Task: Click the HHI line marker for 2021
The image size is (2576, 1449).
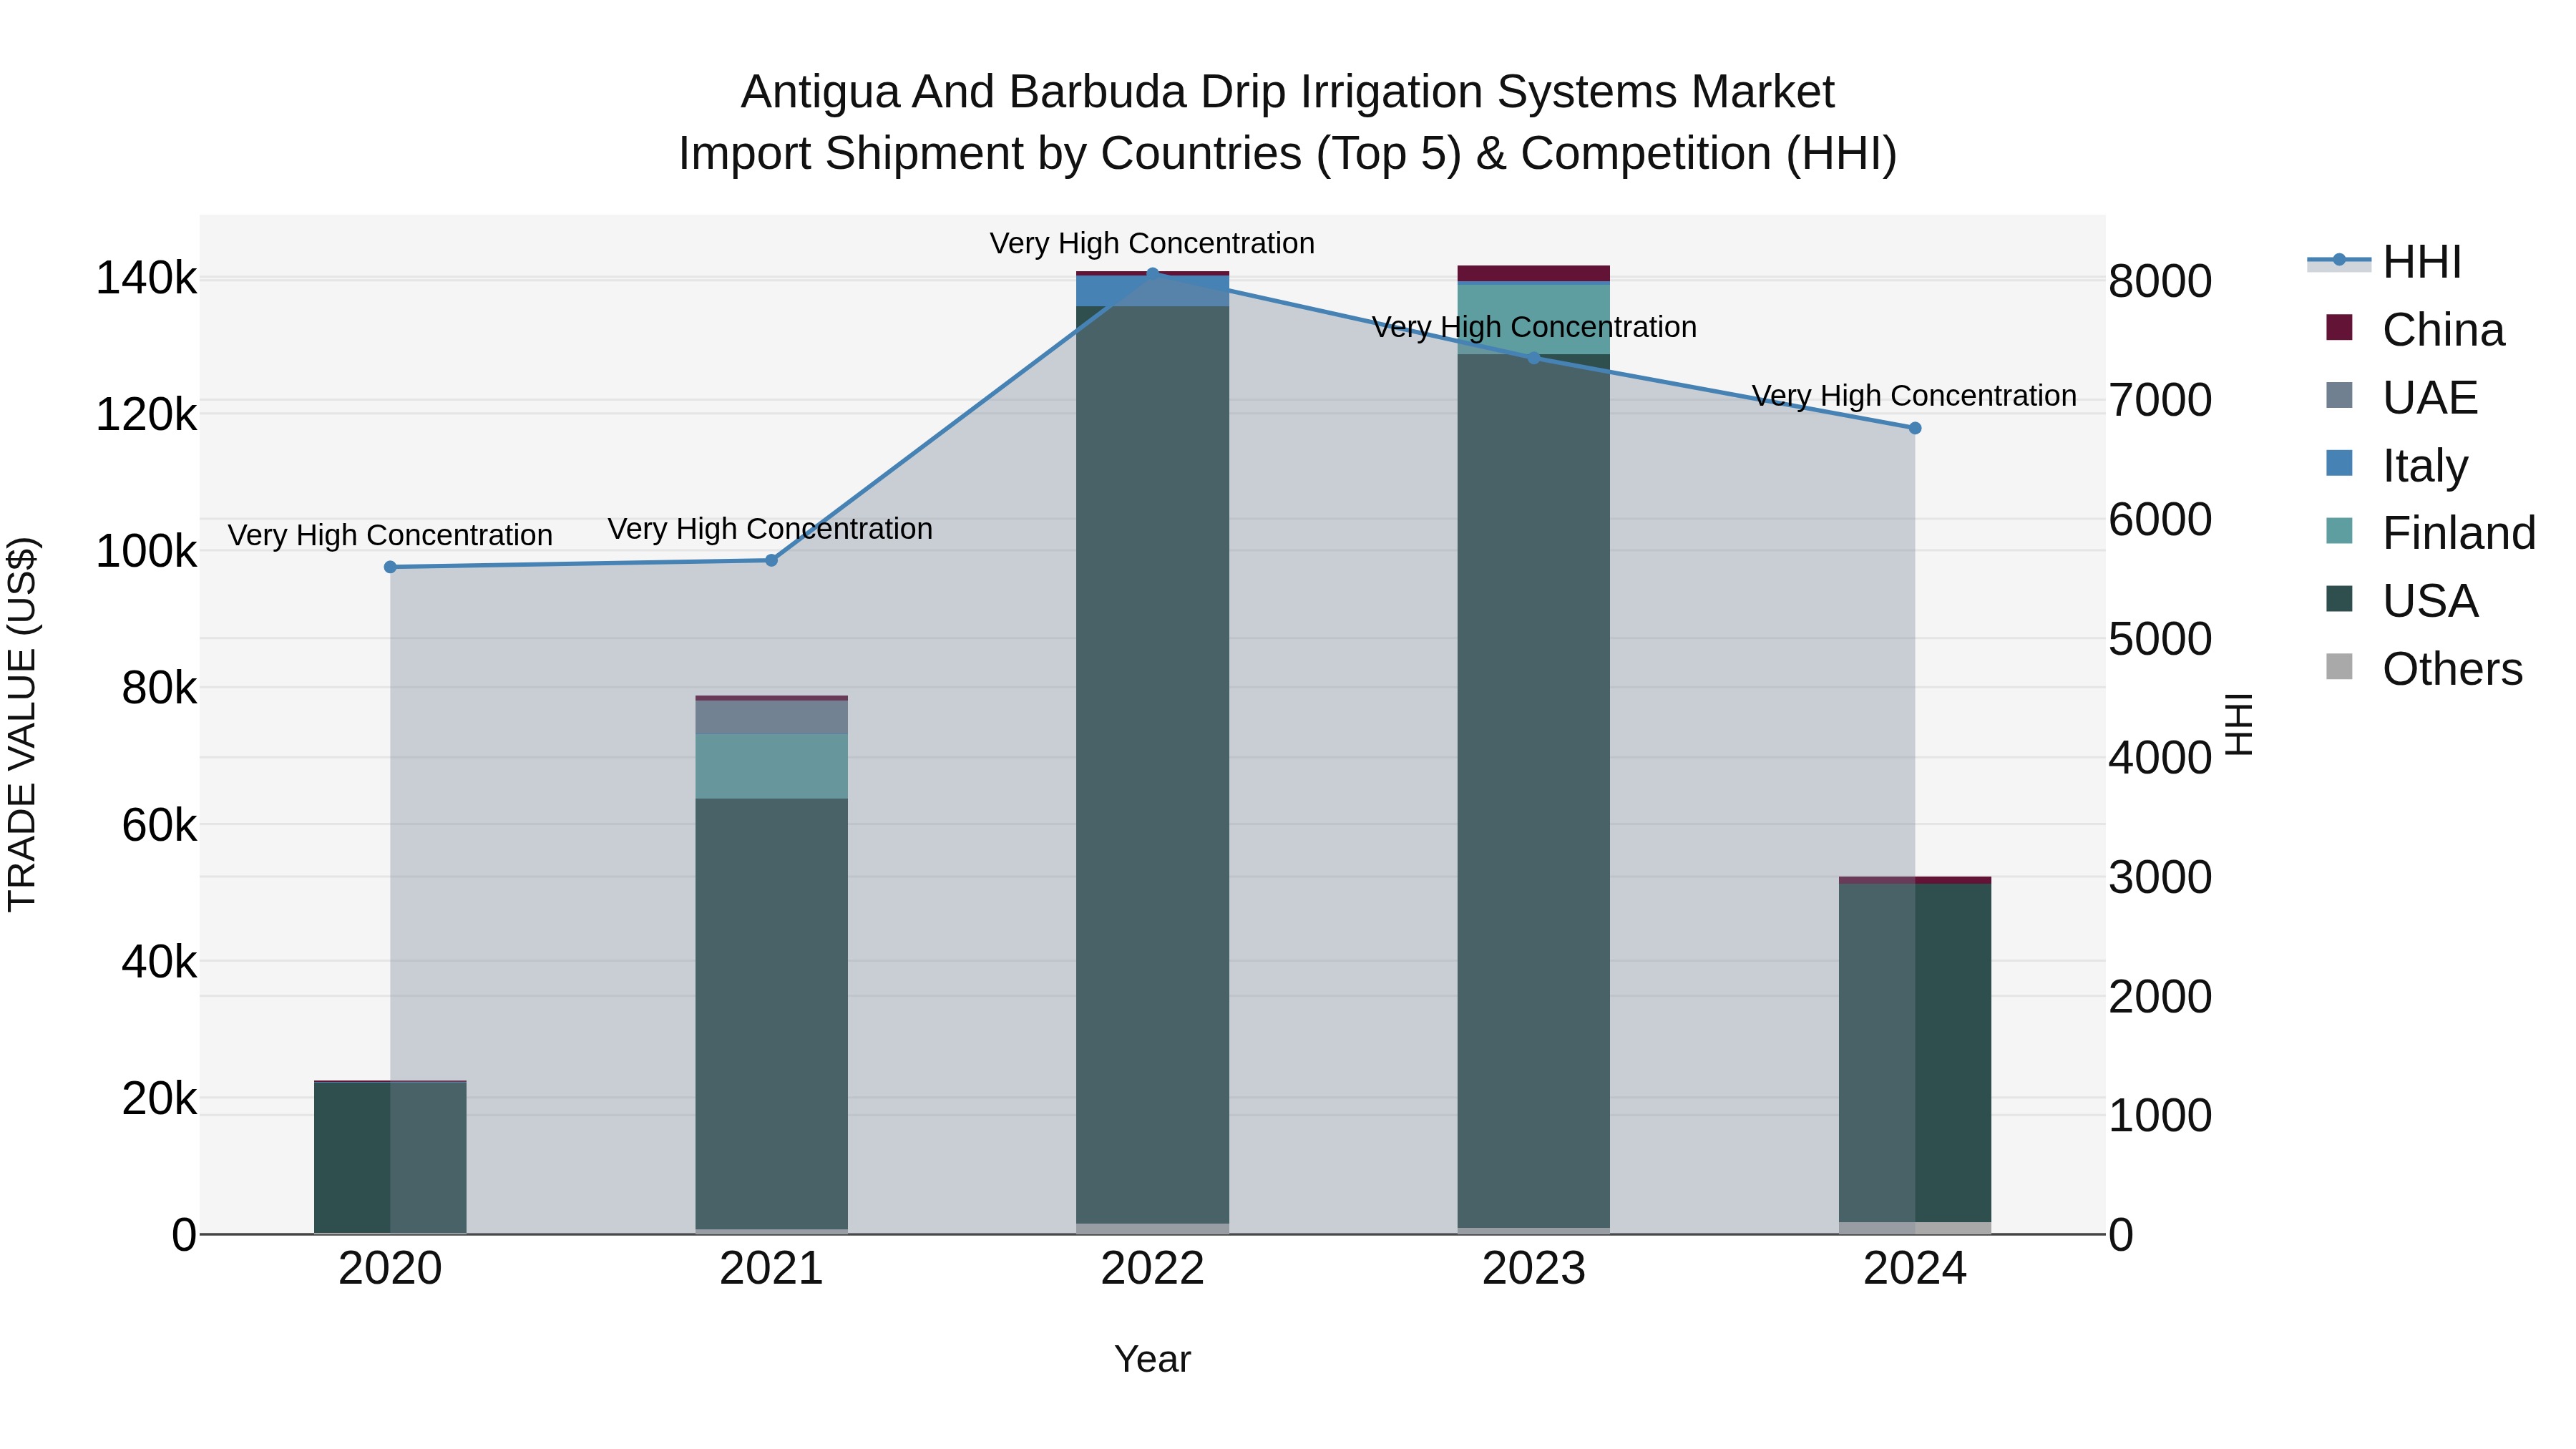Action: click(771, 560)
